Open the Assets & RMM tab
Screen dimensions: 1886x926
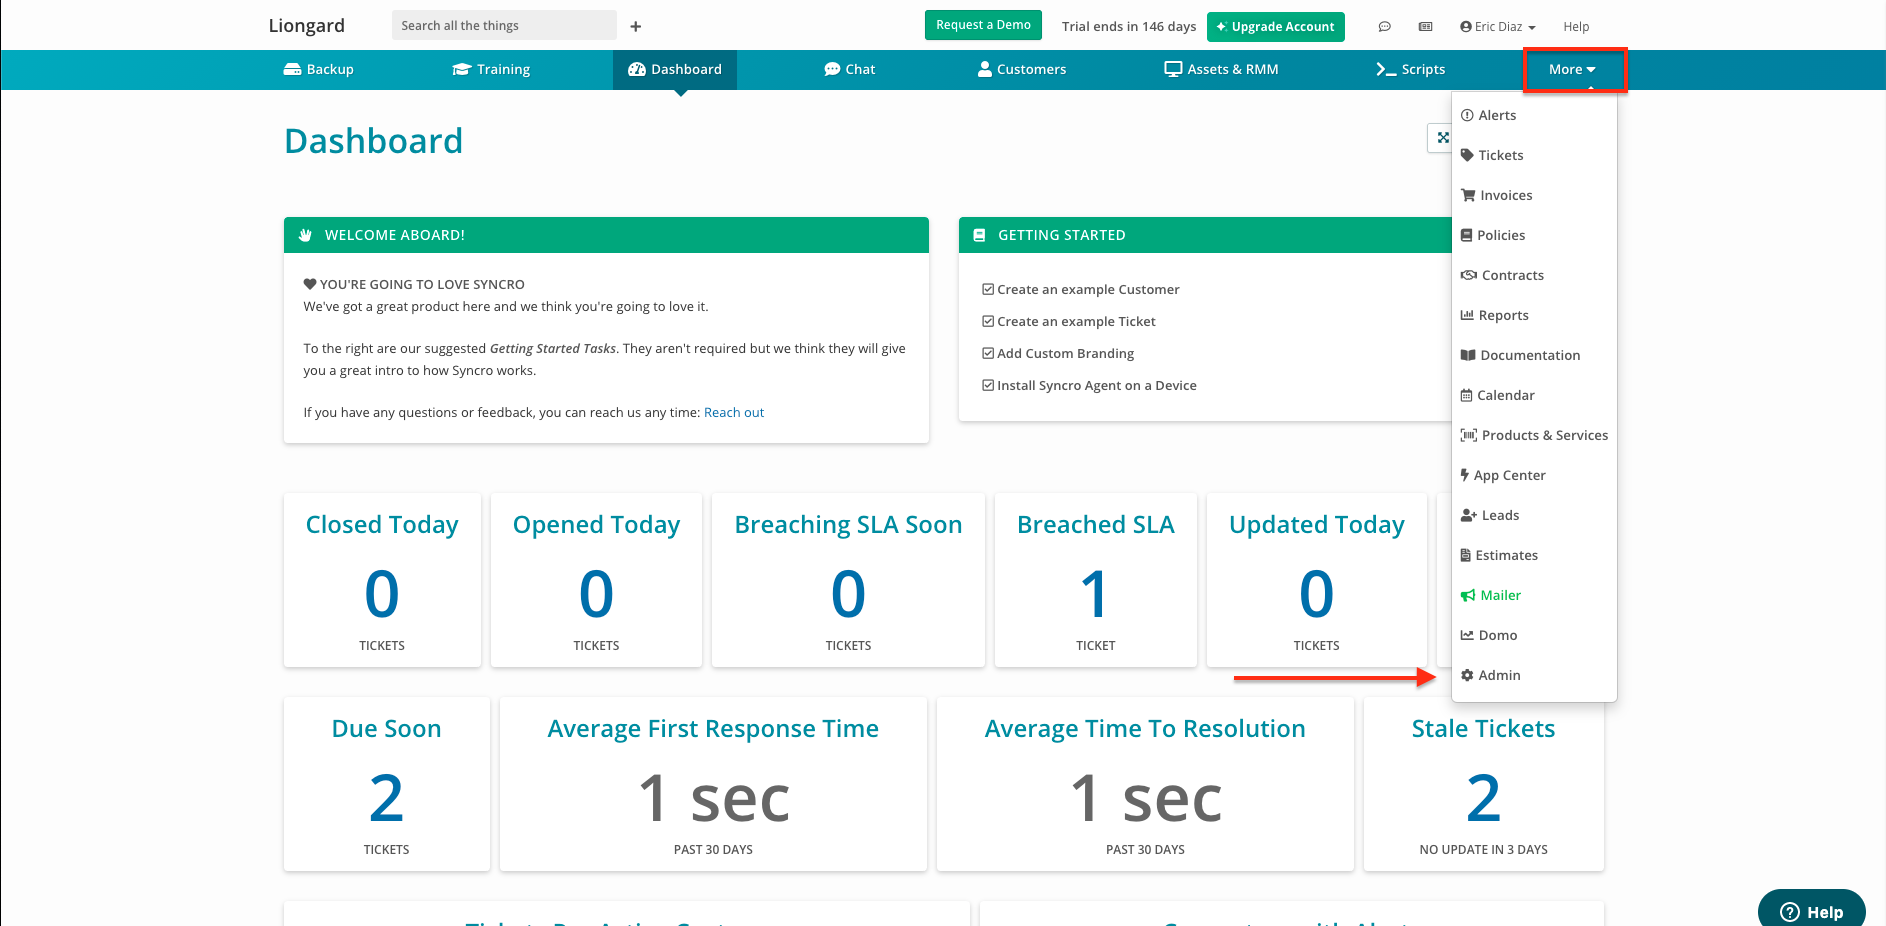coord(1221,70)
